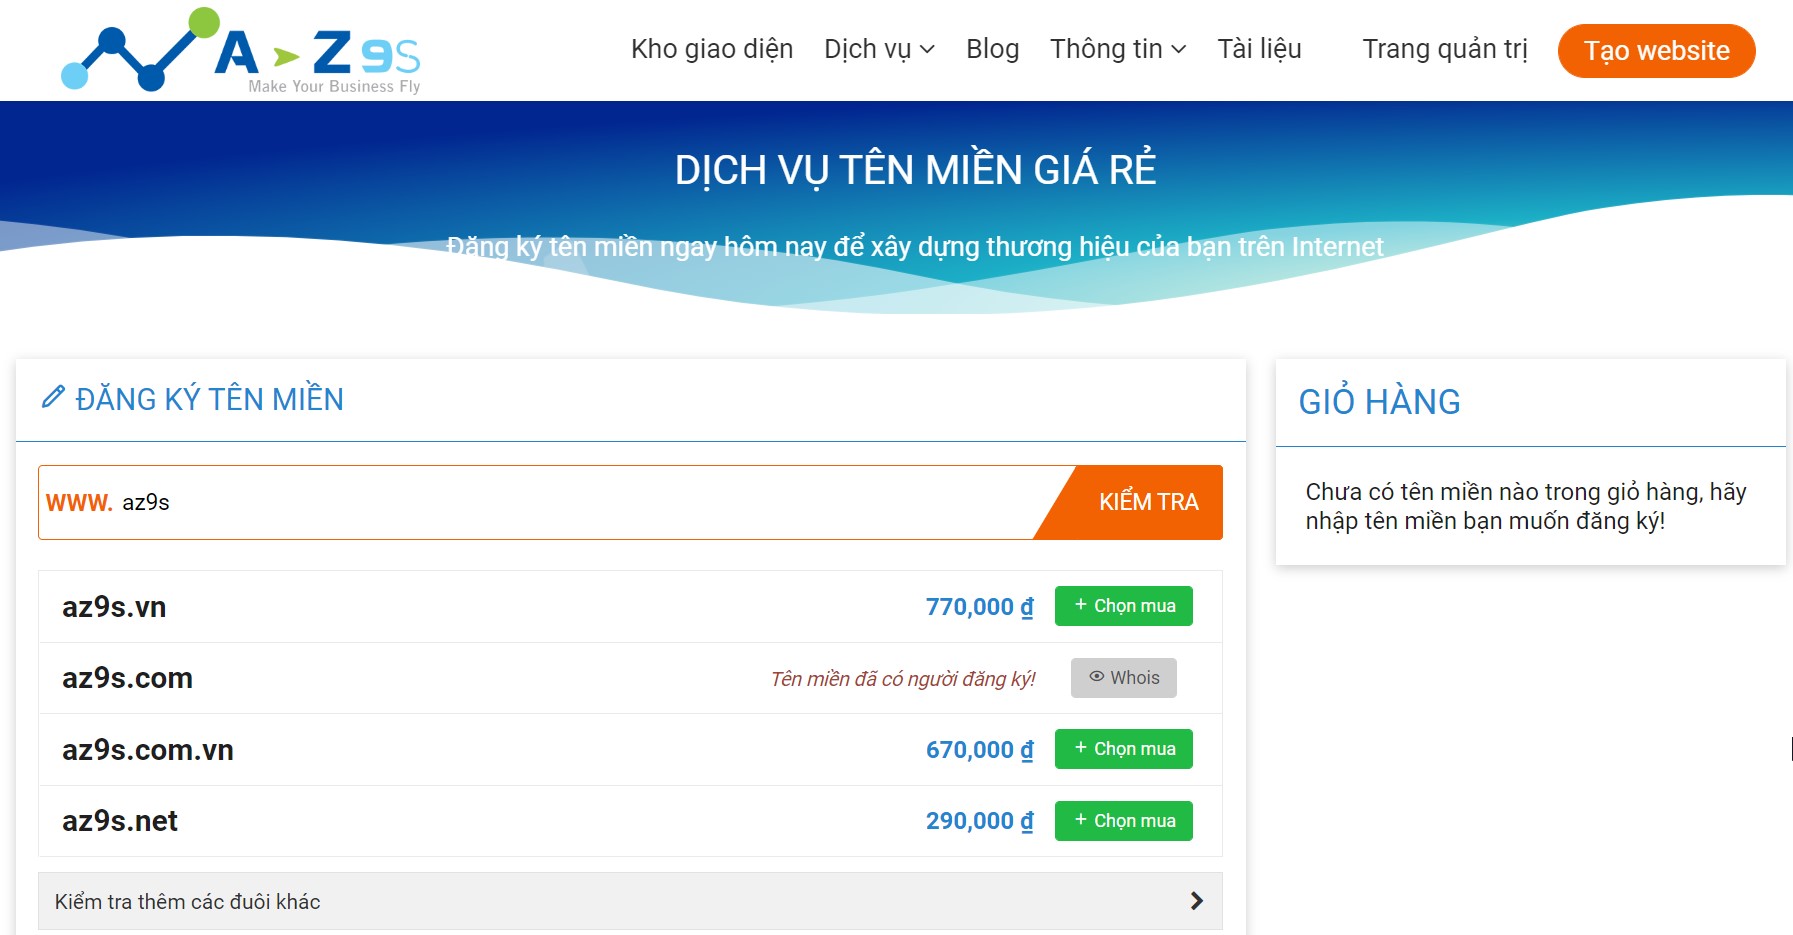Select Tài liệu in the navigation bar
The image size is (1793, 935).
tap(1259, 48)
